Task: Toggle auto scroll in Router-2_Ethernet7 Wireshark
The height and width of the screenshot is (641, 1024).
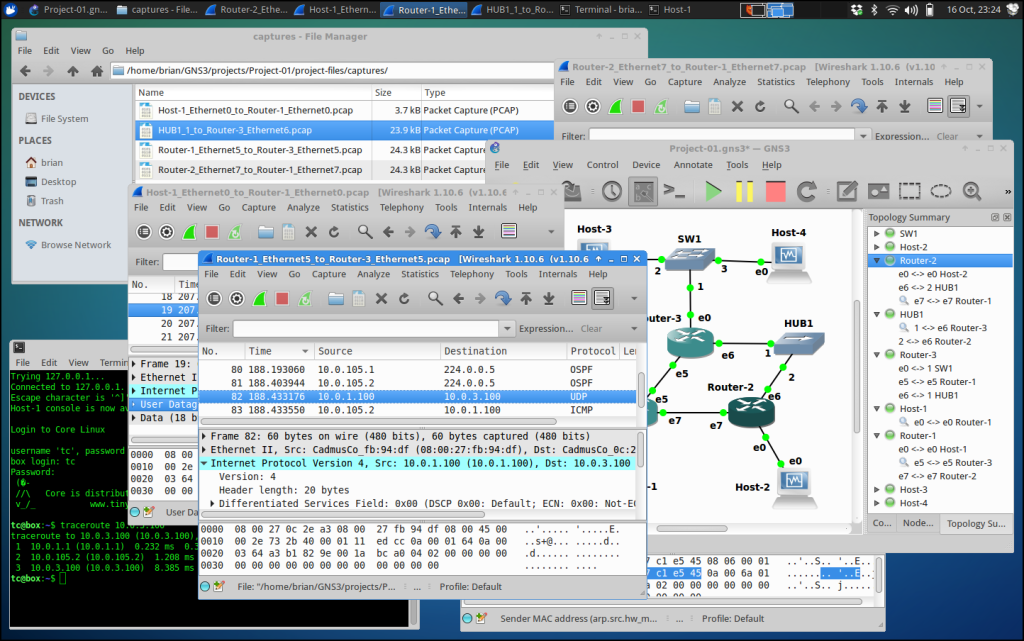Action: 958,106
